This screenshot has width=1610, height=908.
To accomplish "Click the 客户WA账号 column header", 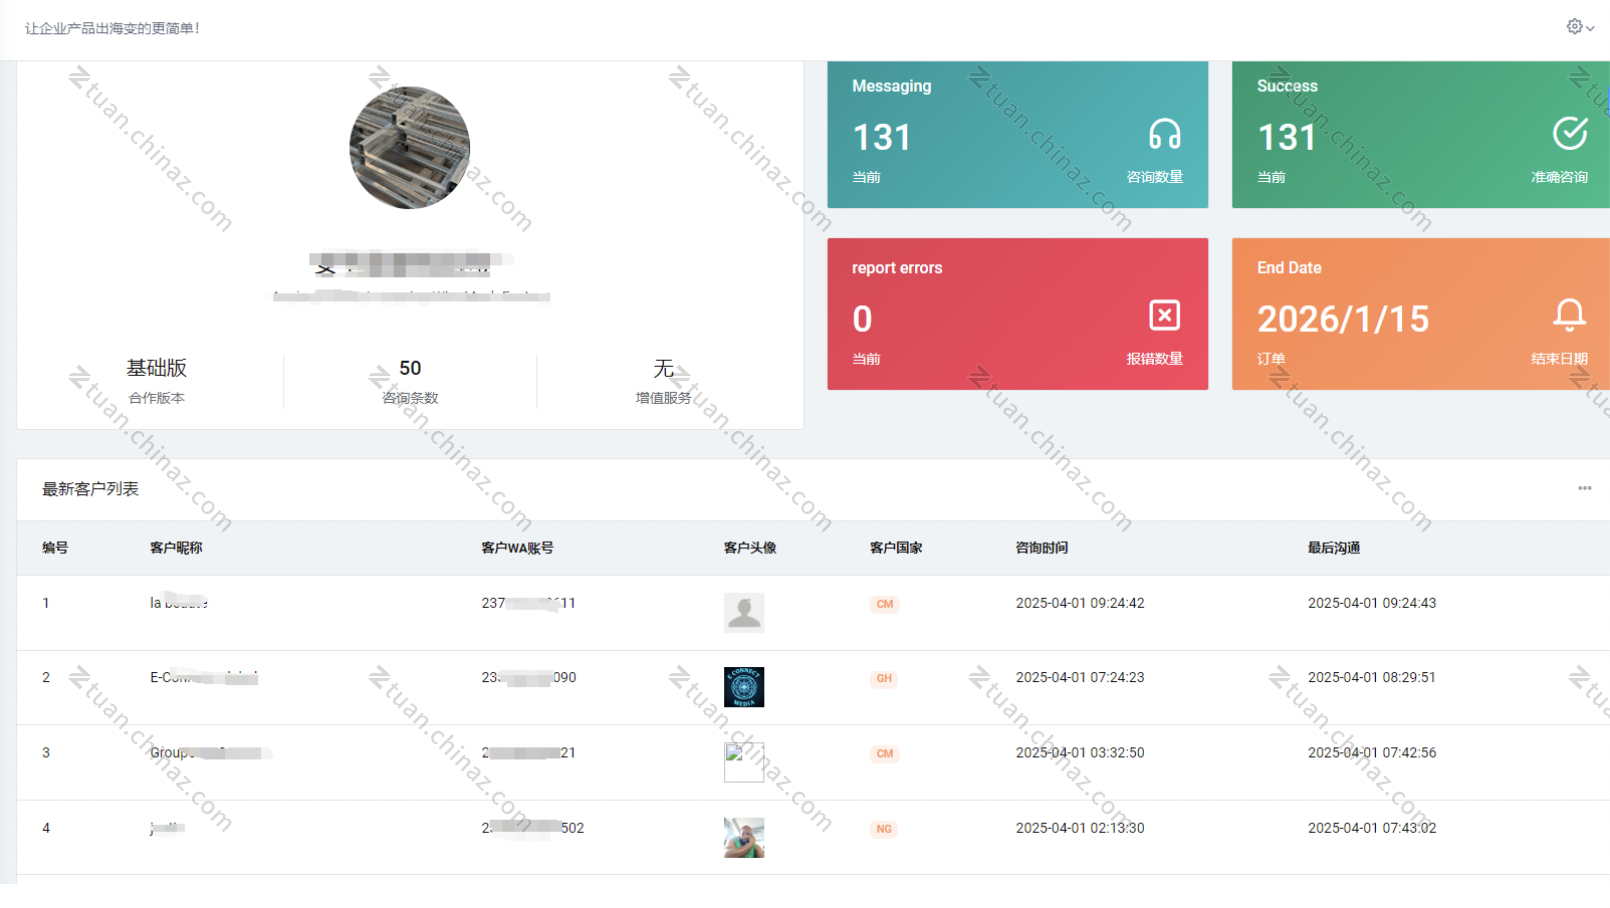I will coord(517,548).
